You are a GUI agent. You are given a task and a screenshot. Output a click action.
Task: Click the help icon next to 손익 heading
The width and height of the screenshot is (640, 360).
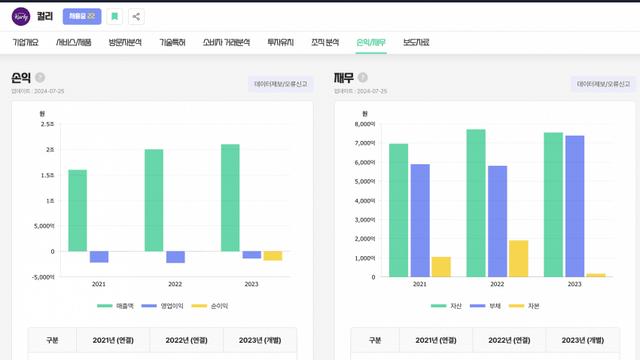point(40,77)
